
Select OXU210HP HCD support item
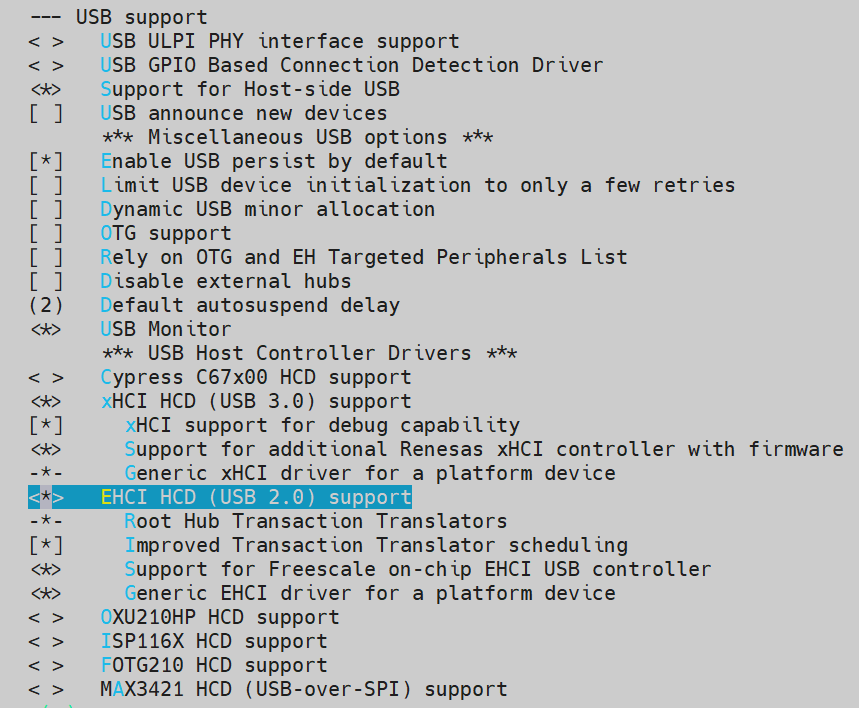click(184, 618)
